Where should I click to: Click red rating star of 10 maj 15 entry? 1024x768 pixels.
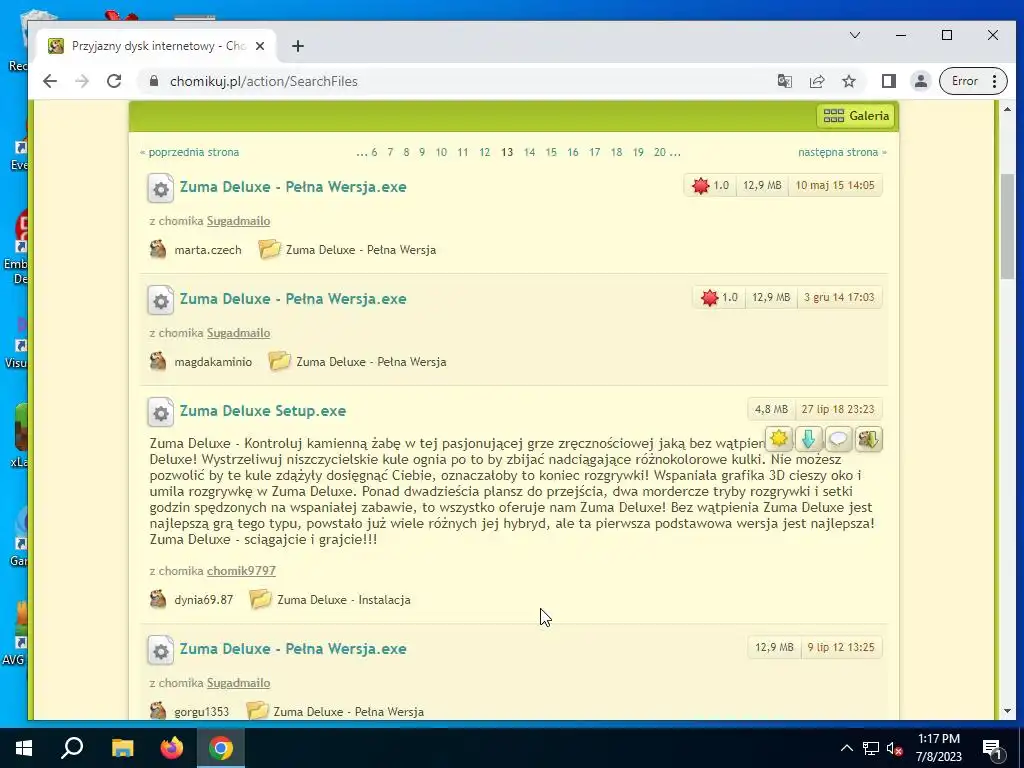point(701,185)
